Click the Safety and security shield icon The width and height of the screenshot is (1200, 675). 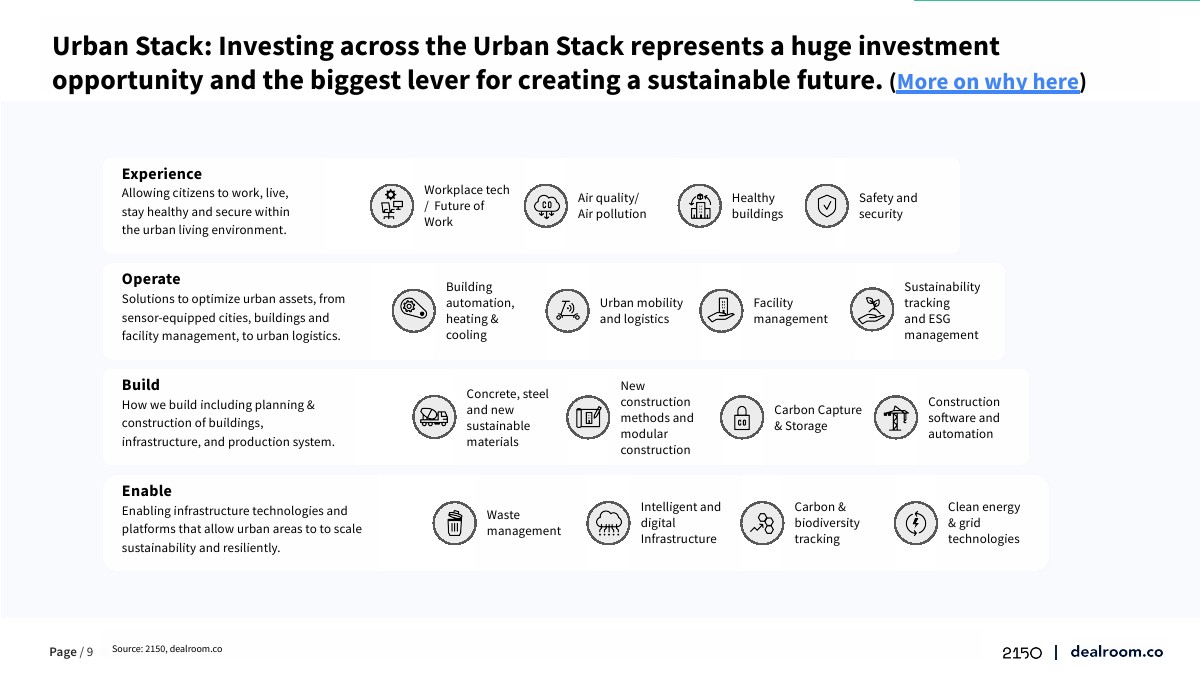(x=827, y=206)
